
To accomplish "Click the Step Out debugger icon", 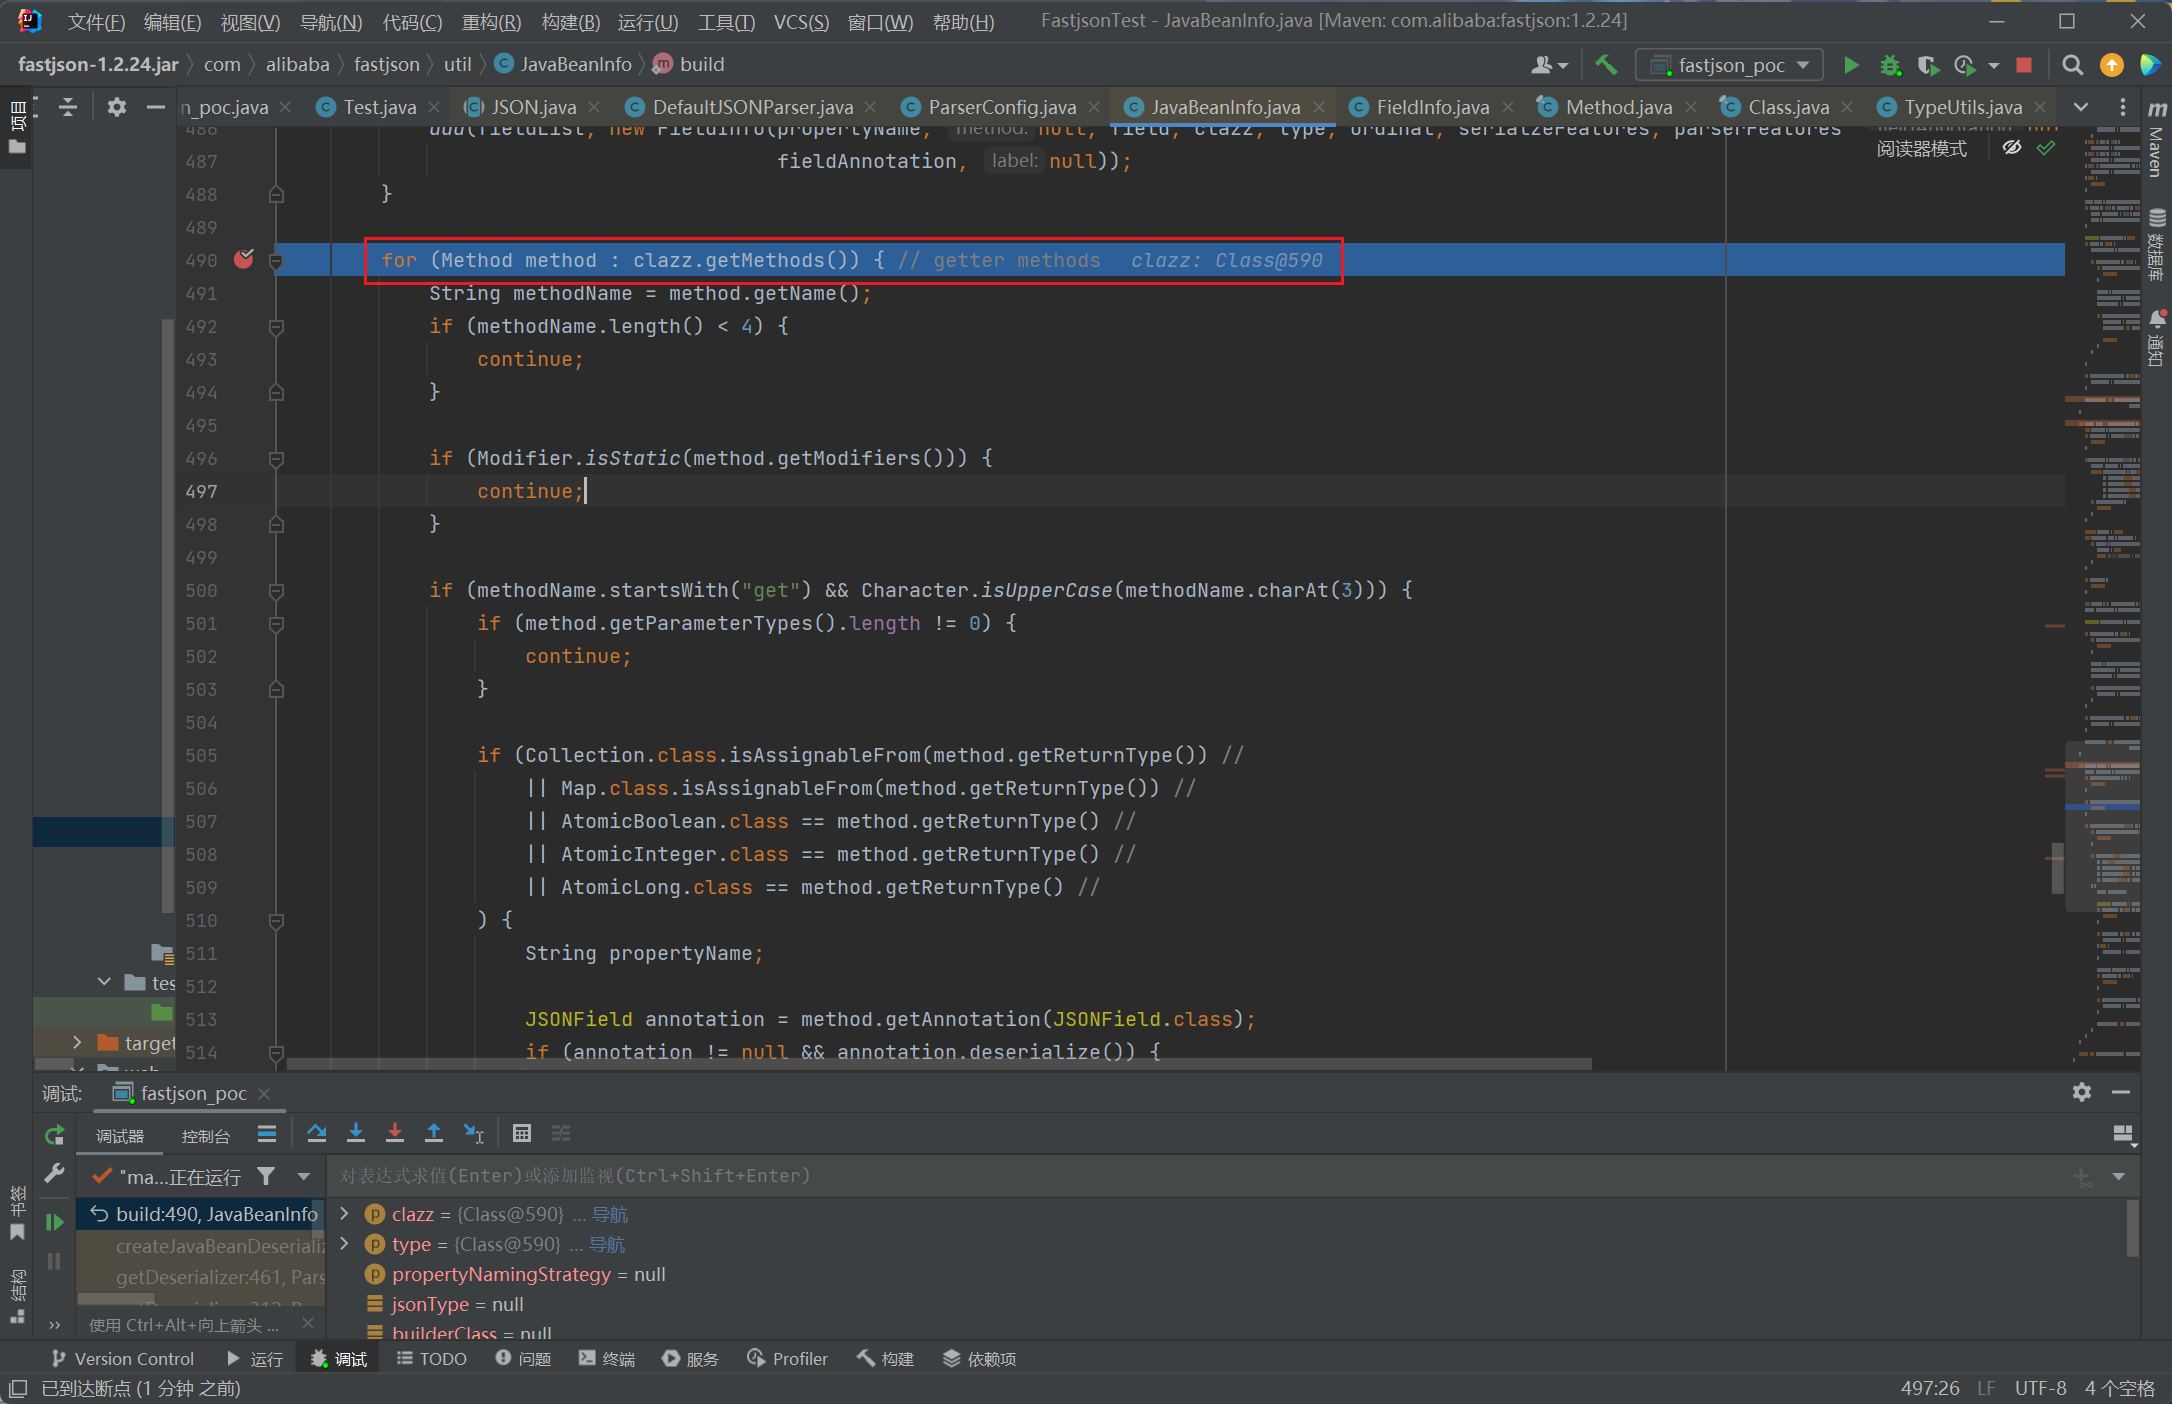I will coord(434,1133).
